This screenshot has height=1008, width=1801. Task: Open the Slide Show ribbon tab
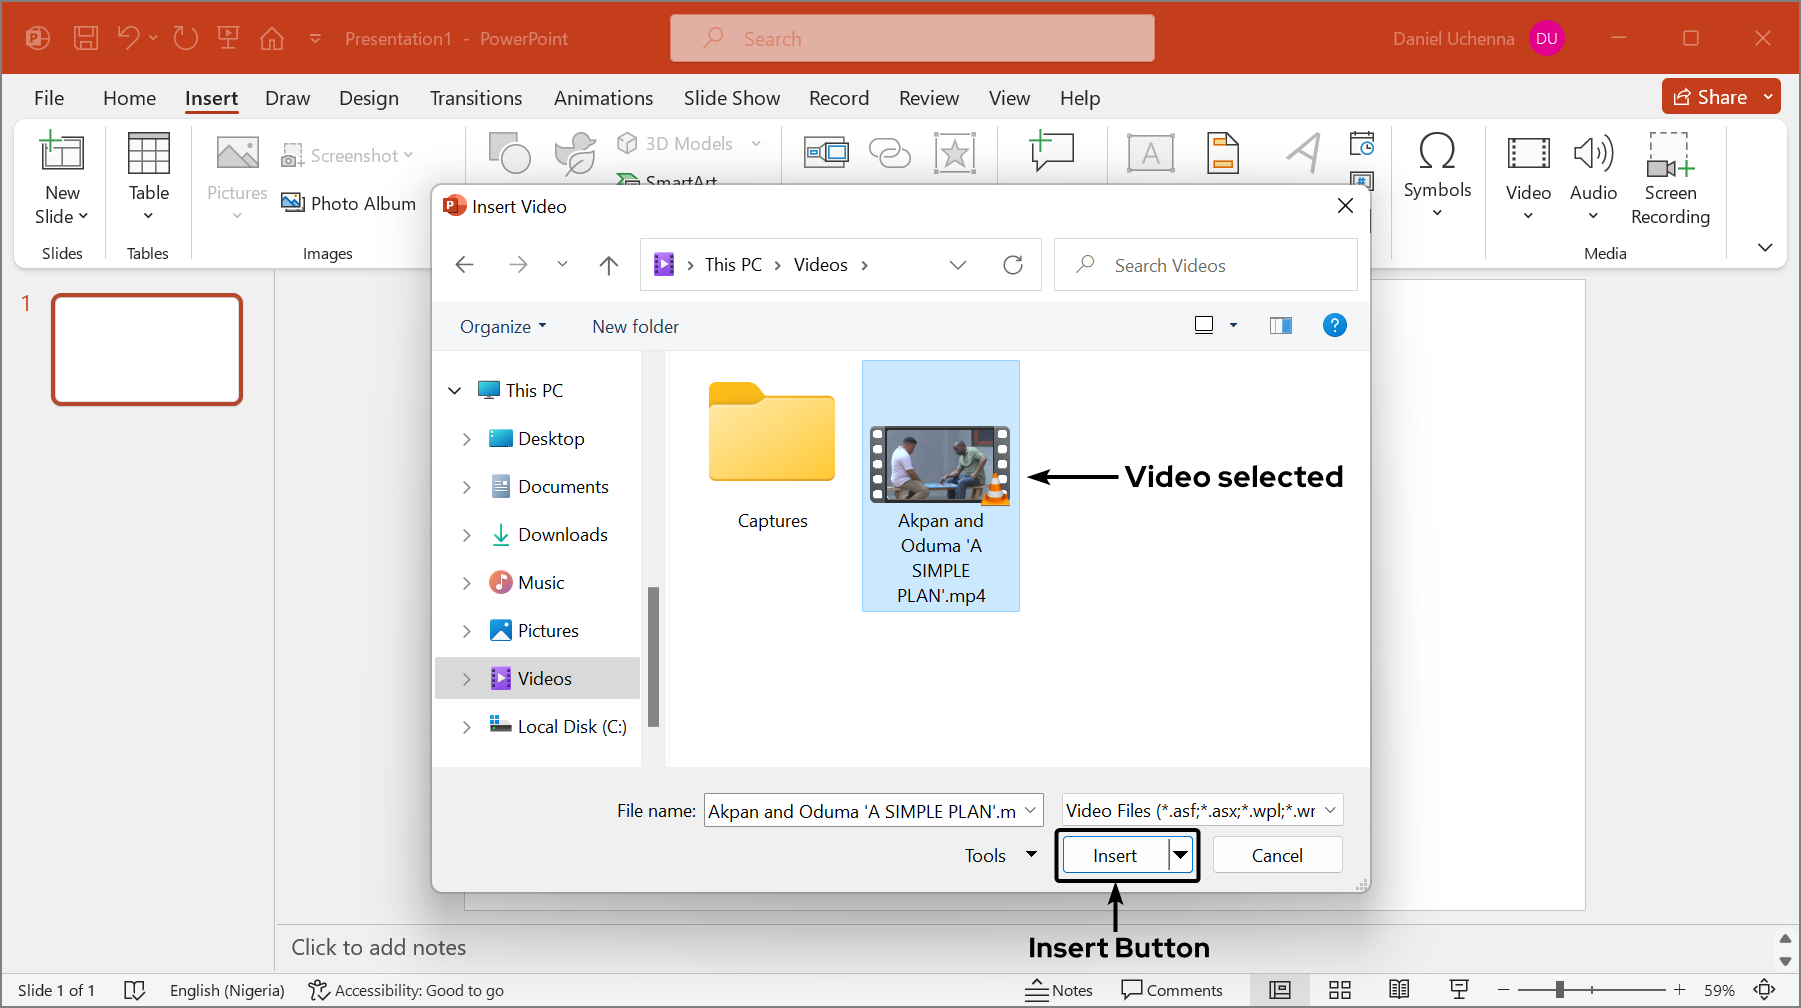coord(731,98)
